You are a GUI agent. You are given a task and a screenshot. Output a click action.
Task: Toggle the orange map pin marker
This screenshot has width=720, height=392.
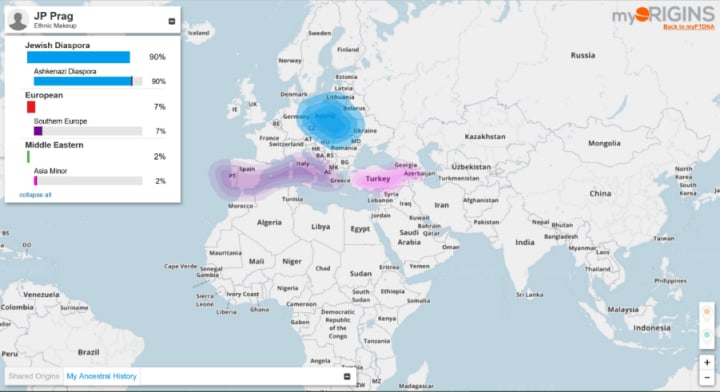pyautogui.click(x=707, y=314)
